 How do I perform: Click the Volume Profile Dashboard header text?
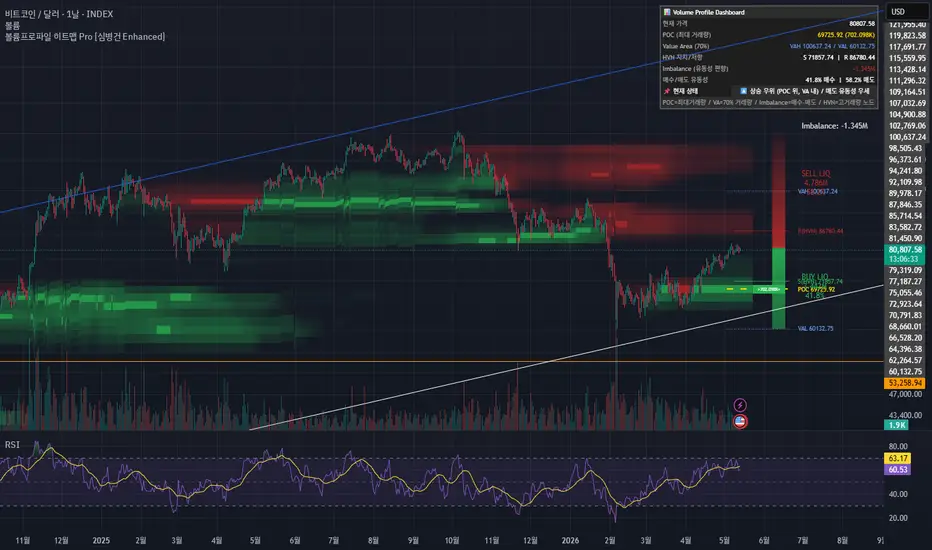709,12
